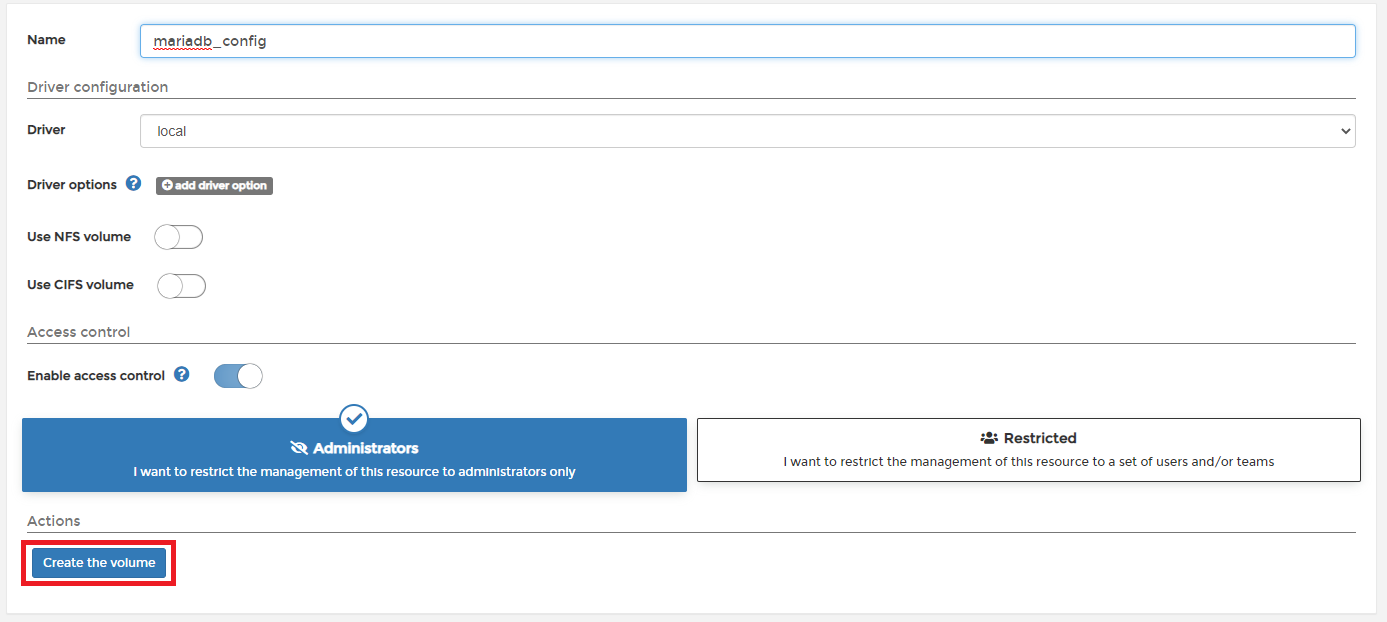Disable the Enable access control toggle

click(238, 376)
